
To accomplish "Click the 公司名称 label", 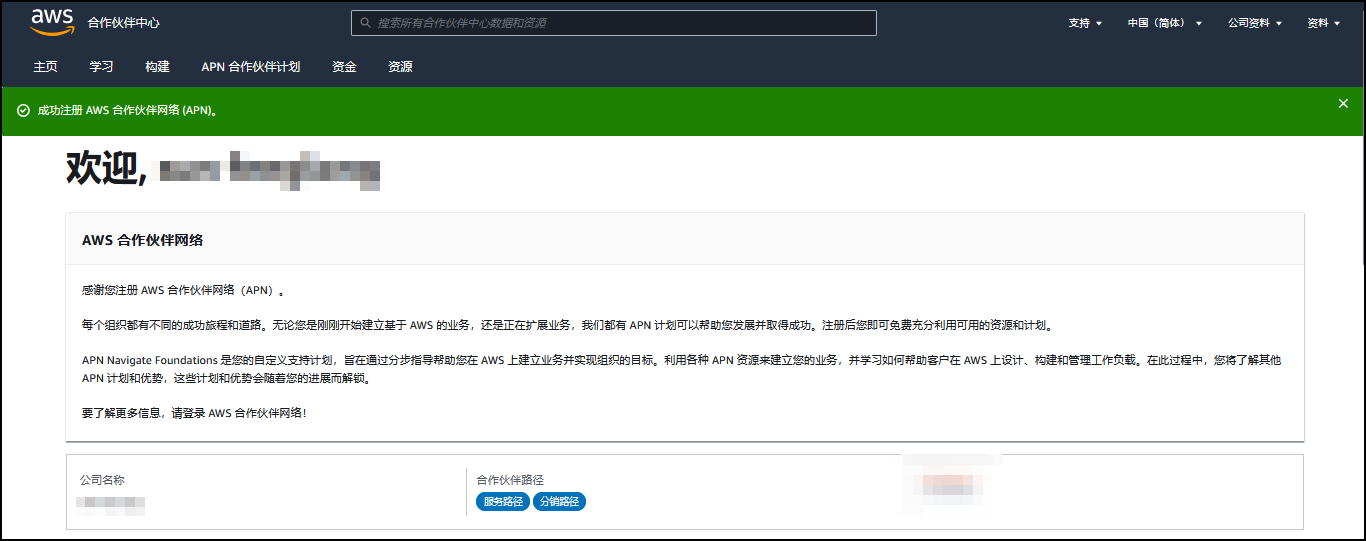I will click(x=103, y=481).
